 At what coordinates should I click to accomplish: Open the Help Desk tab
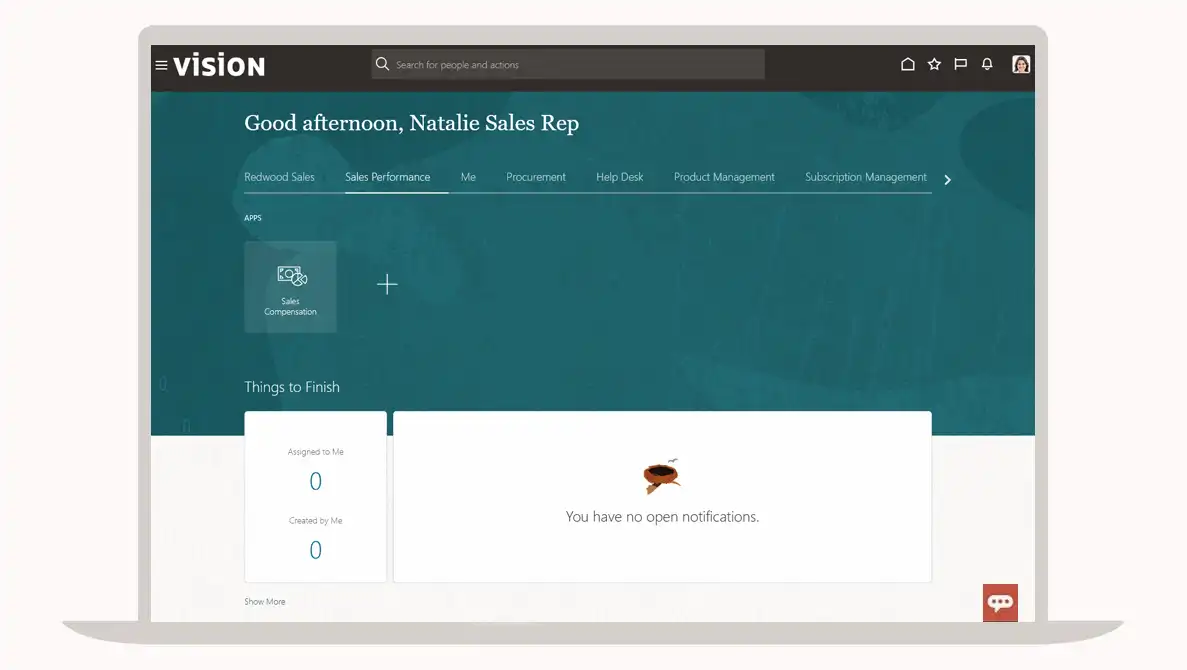point(620,176)
